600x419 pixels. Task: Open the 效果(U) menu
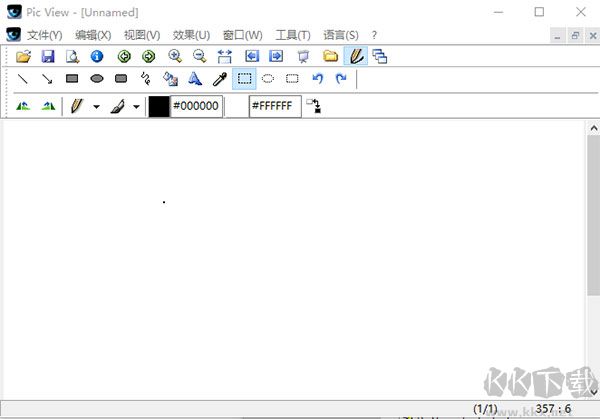(x=191, y=35)
